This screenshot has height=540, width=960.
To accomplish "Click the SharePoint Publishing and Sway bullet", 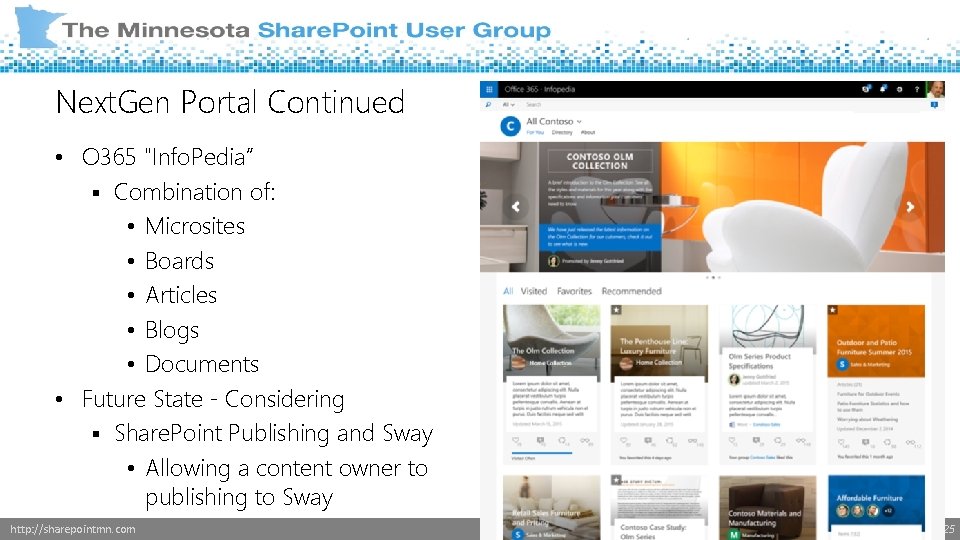I will 274,433.
